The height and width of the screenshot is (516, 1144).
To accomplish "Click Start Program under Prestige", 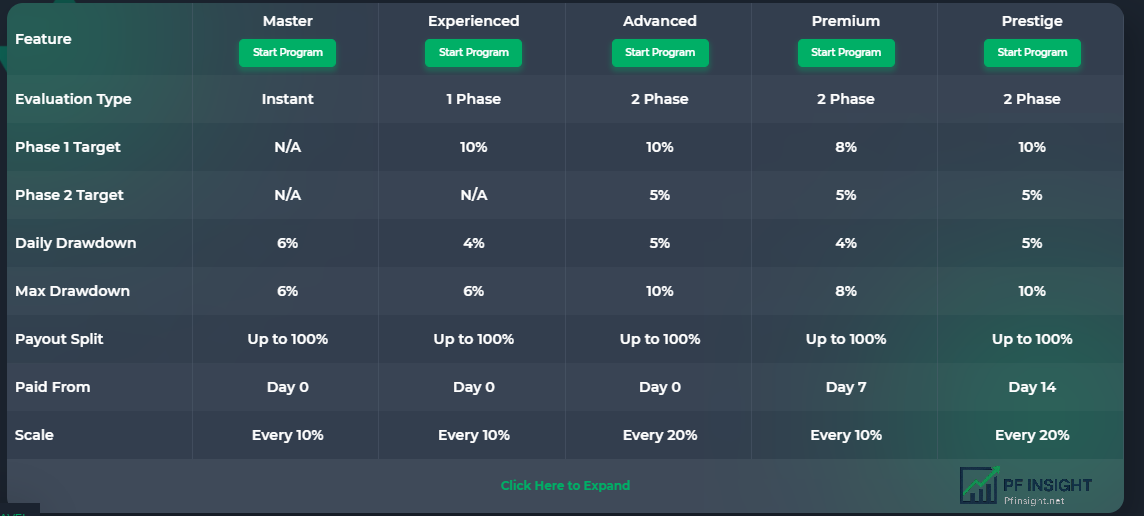I will 1032,53.
